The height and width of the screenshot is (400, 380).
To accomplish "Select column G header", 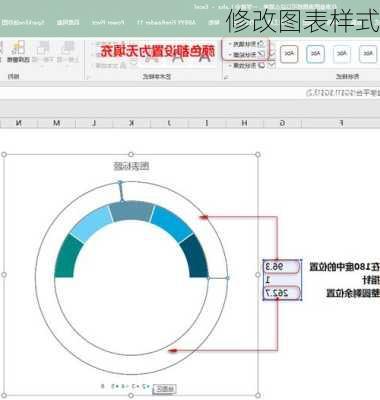I will click(x=283, y=123).
